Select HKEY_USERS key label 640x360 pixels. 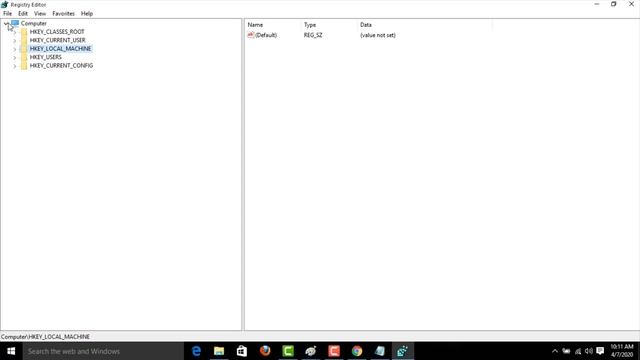pyautogui.click(x=46, y=57)
